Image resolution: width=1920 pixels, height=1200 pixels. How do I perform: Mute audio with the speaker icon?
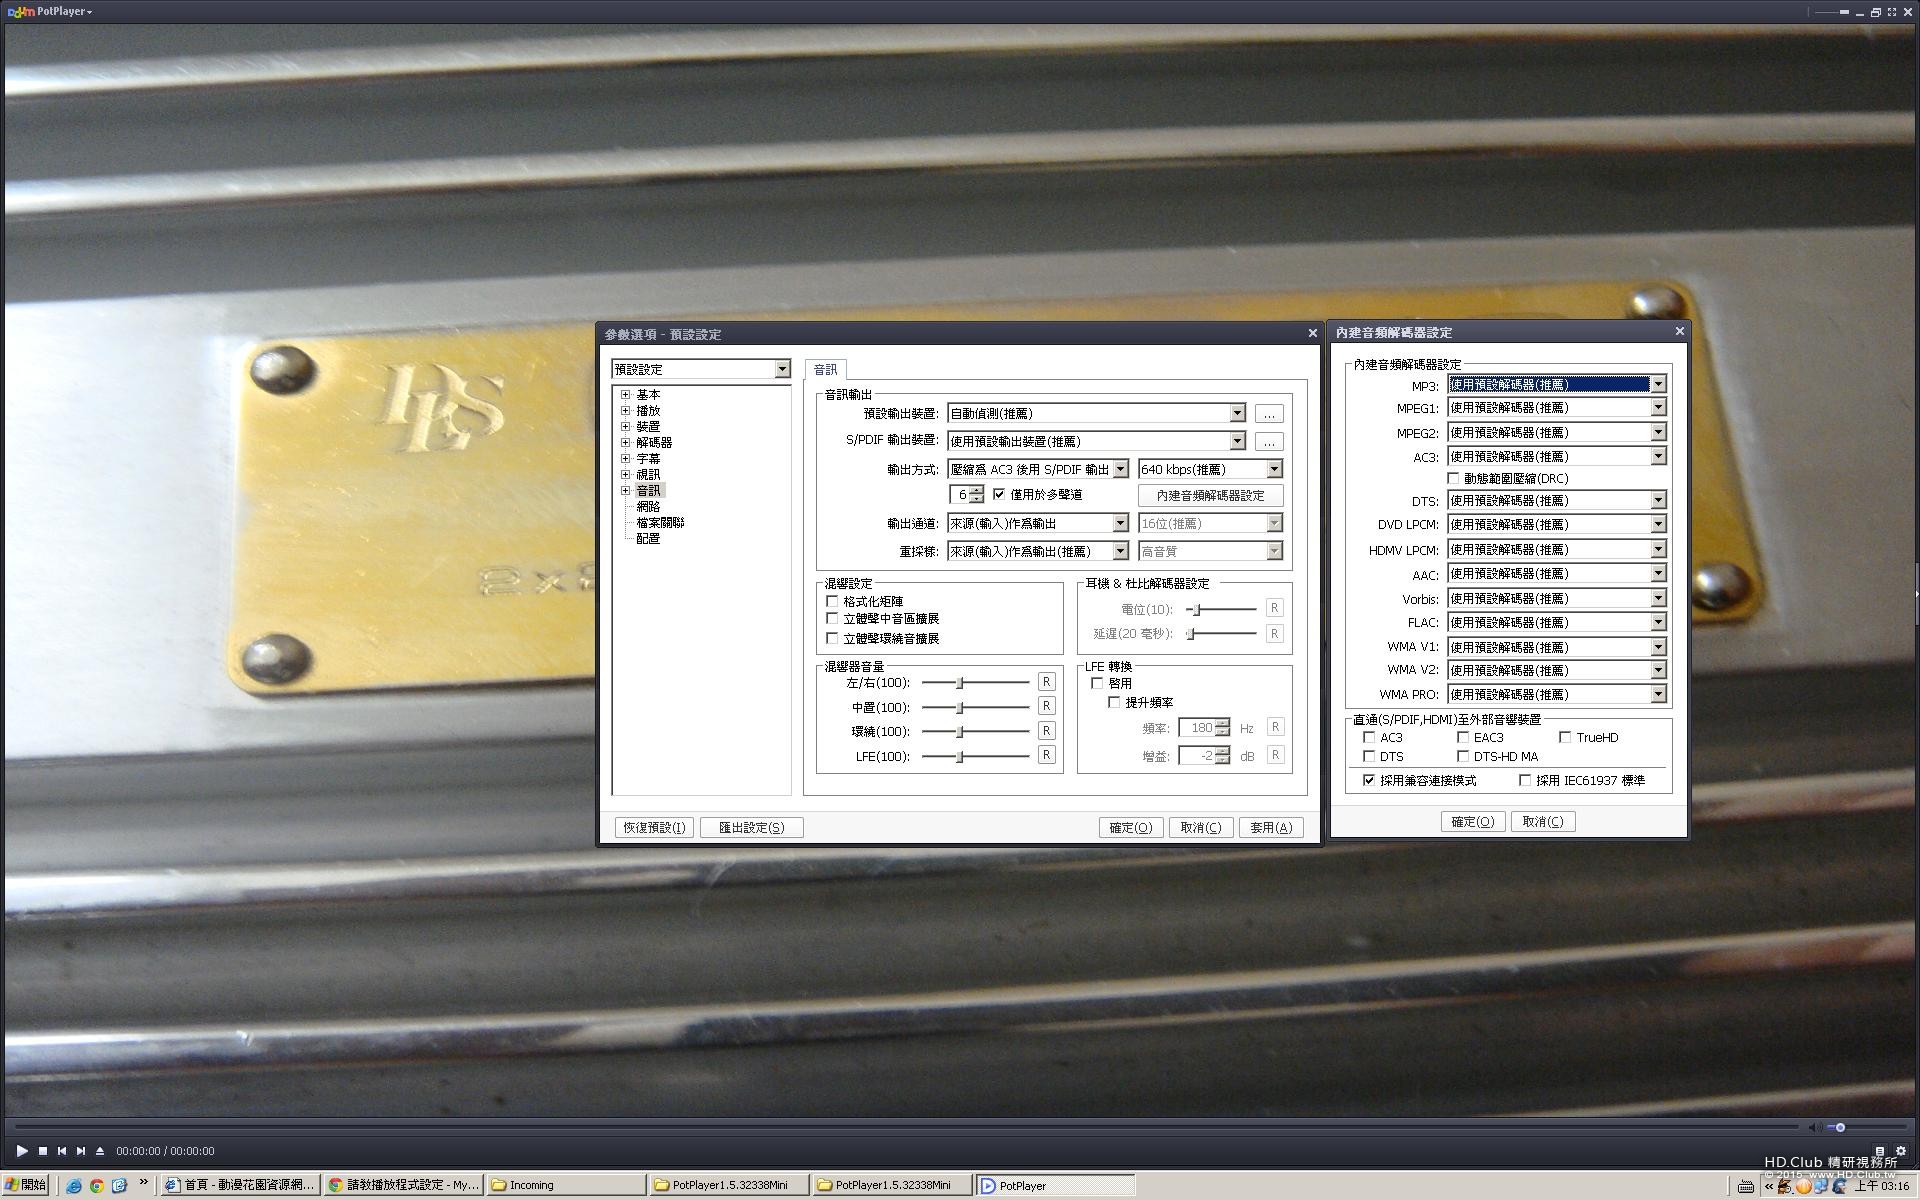pos(1812,1127)
